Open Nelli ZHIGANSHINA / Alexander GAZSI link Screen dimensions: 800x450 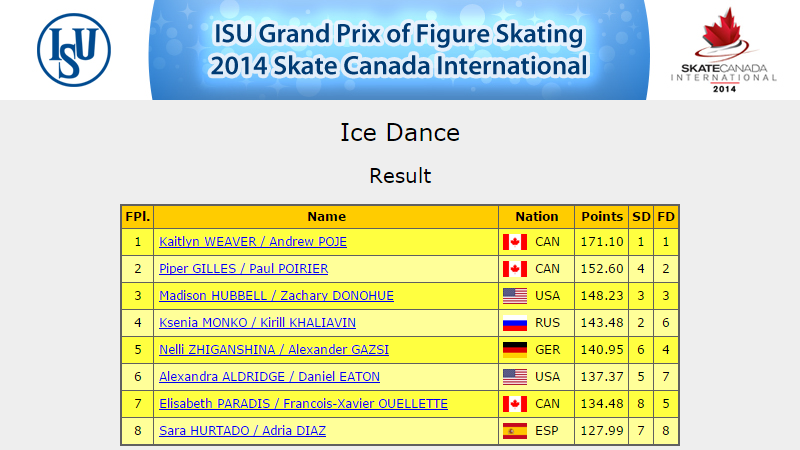click(x=274, y=350)
